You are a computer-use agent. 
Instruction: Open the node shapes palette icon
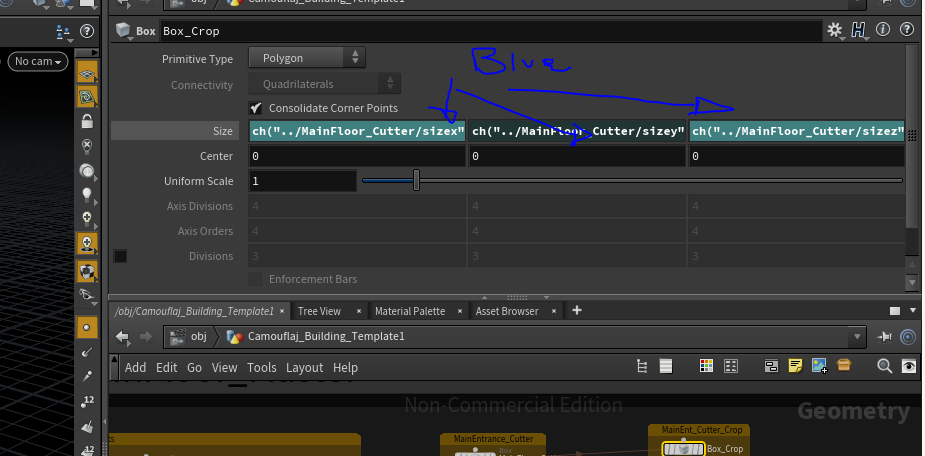pos(731,366)
